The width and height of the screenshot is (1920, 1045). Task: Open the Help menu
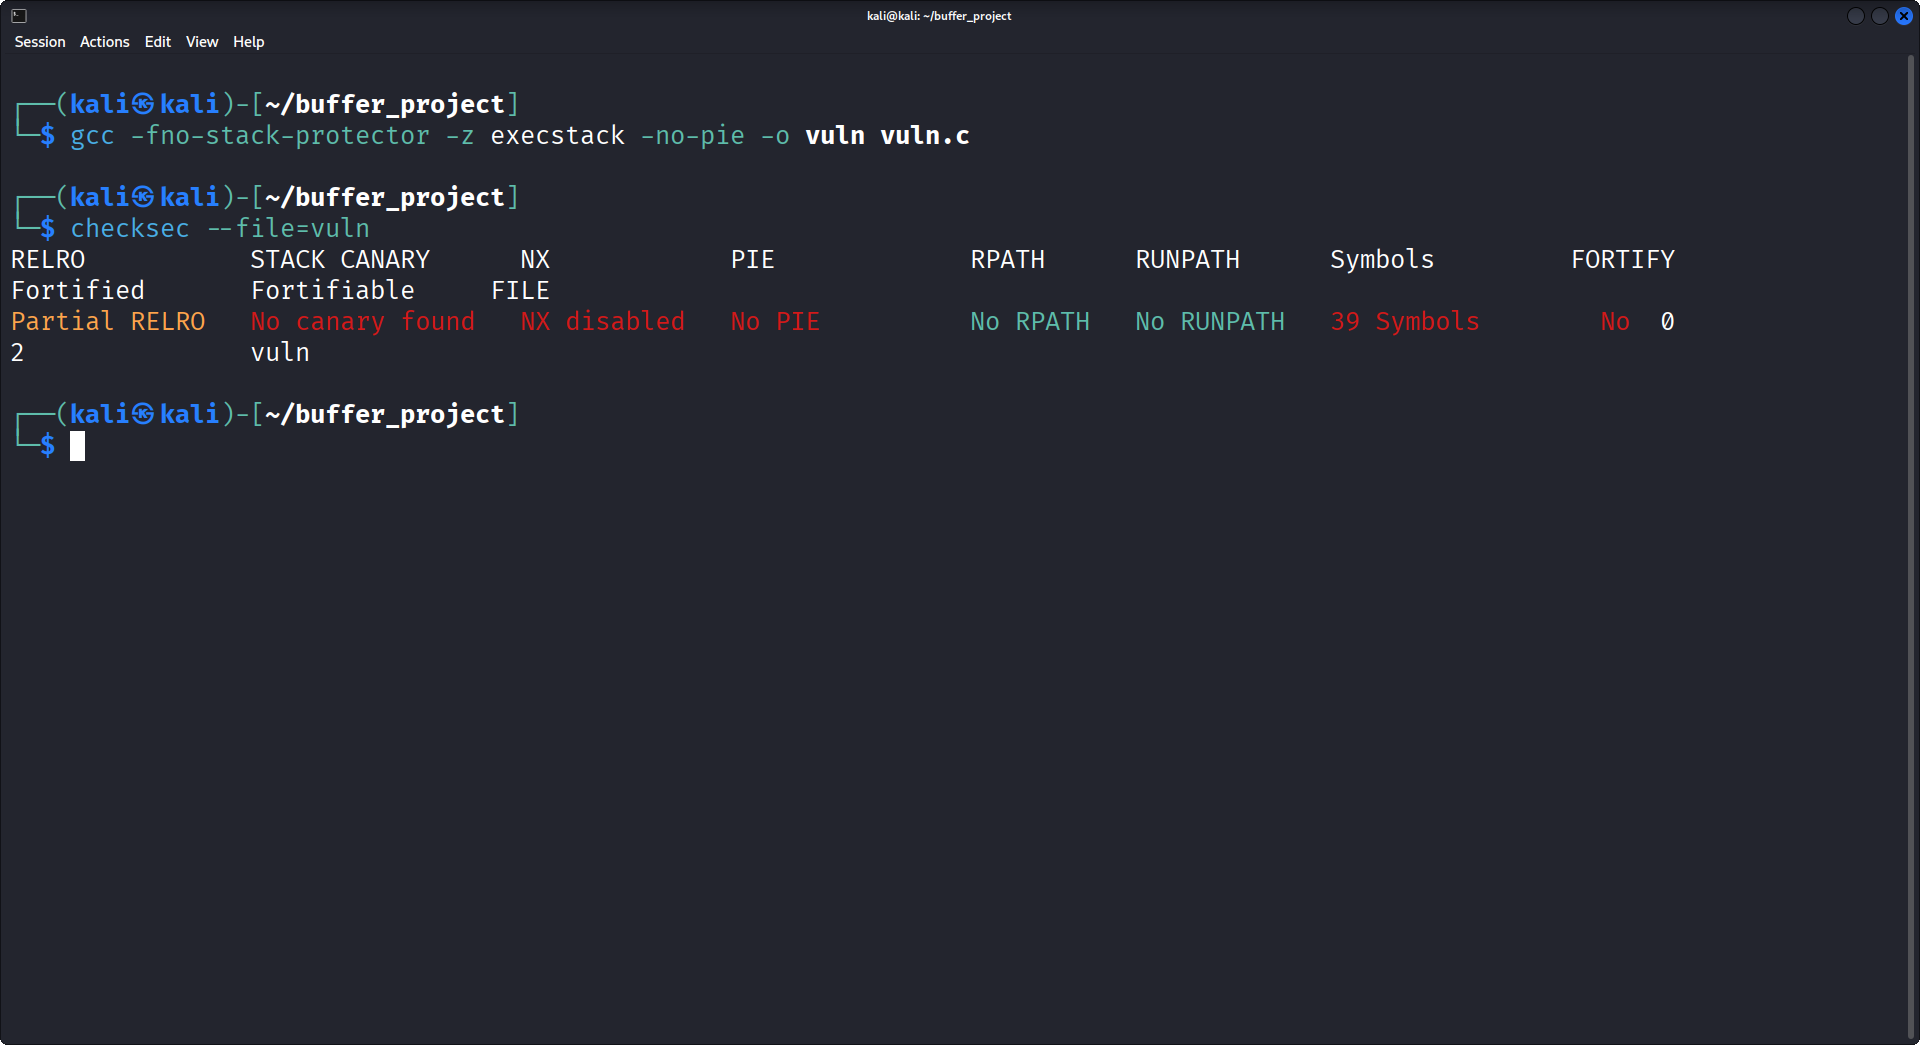point(248,42)
